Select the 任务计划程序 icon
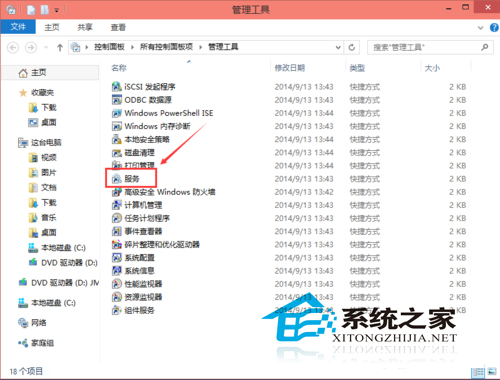This screenshot has height=380, width=500. point(116,218)
